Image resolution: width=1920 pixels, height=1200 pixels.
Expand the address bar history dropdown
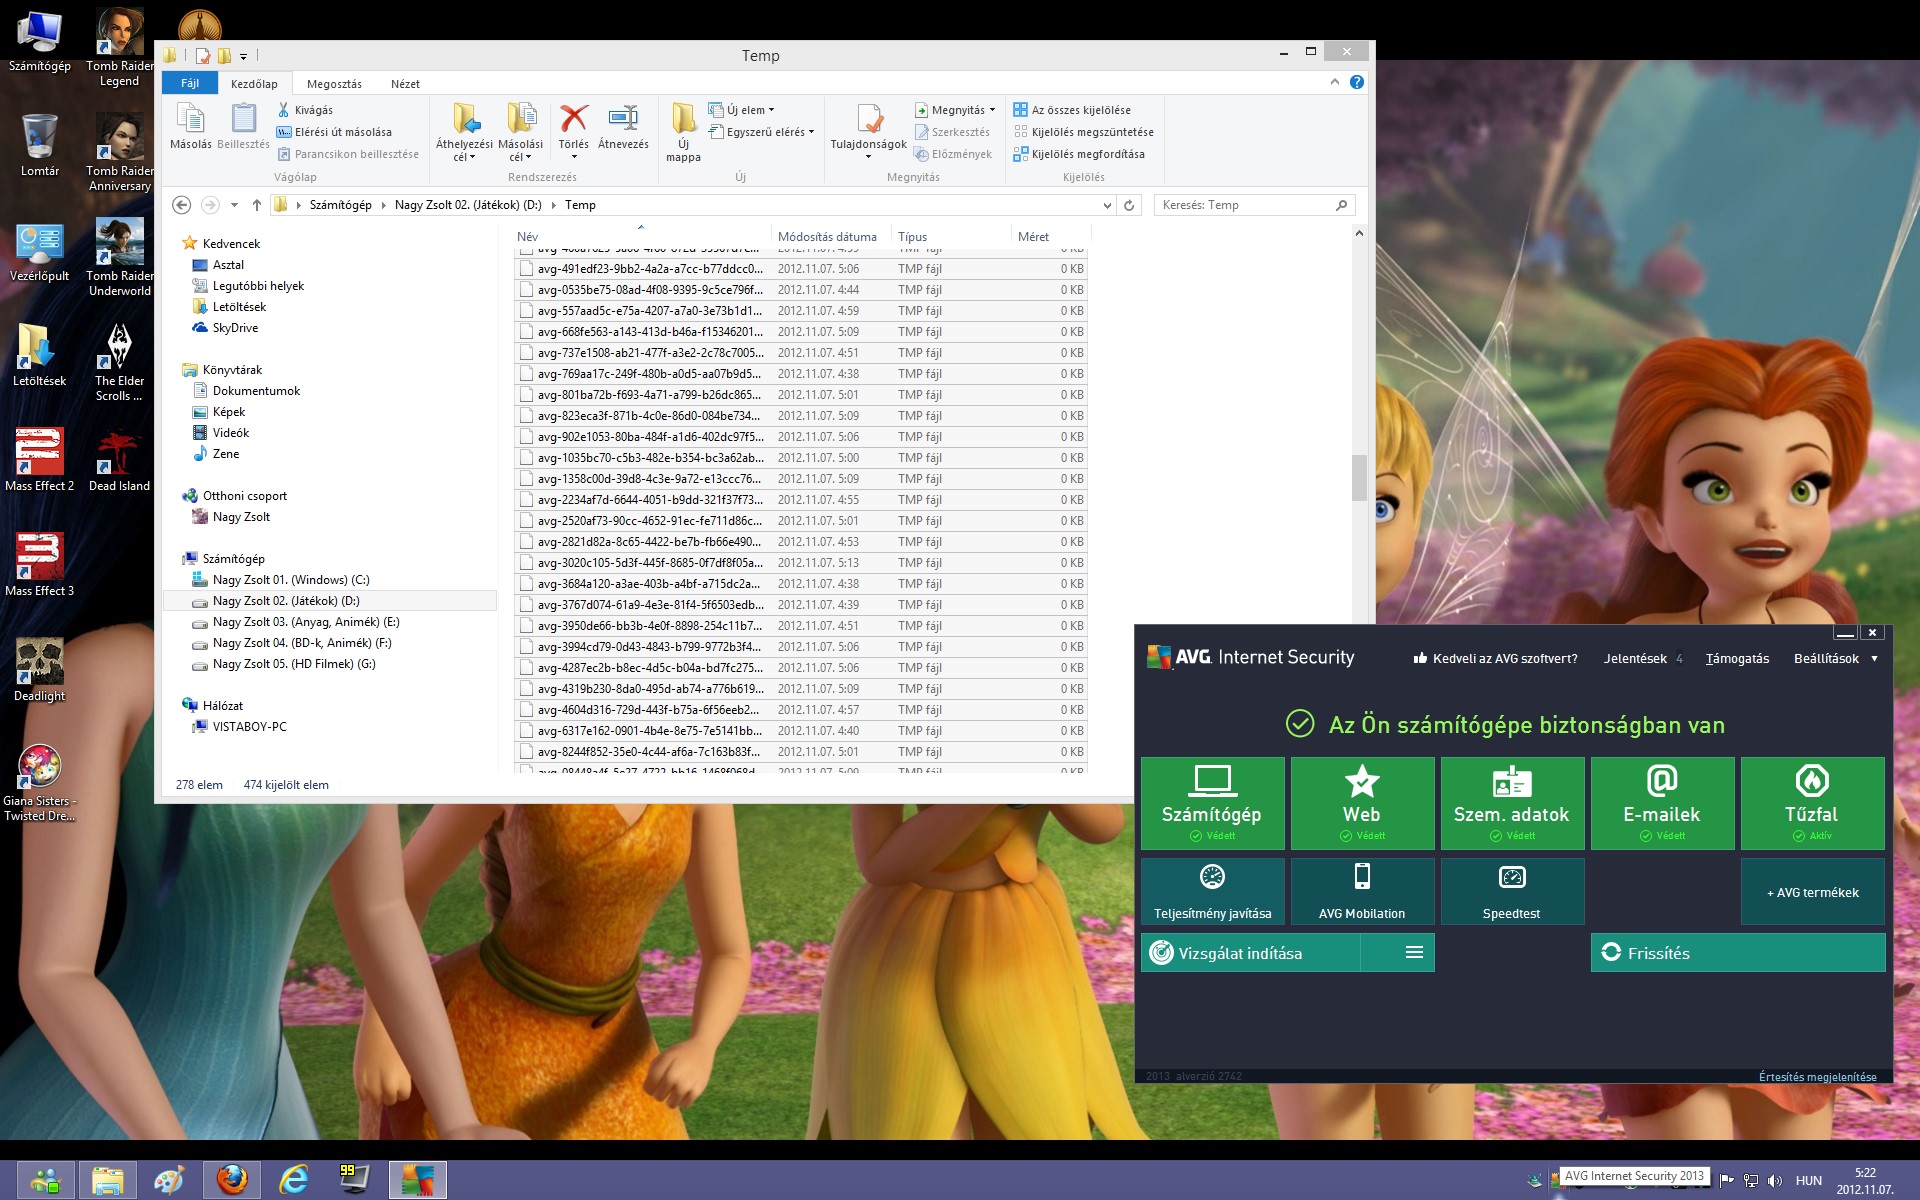tap(1107, 205)
